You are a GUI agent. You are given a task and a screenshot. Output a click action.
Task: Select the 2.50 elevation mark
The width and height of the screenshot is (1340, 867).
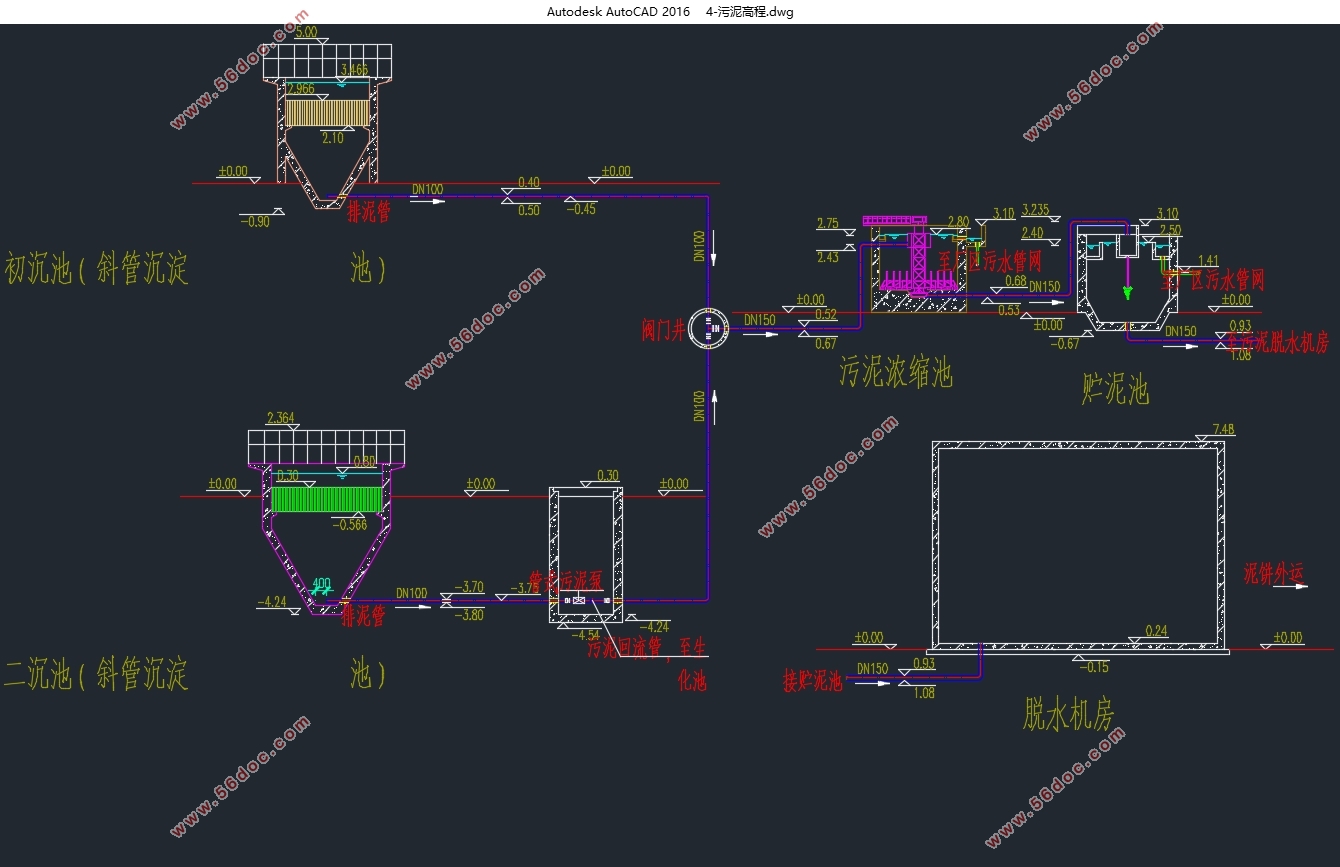(x=1170, y=230)
